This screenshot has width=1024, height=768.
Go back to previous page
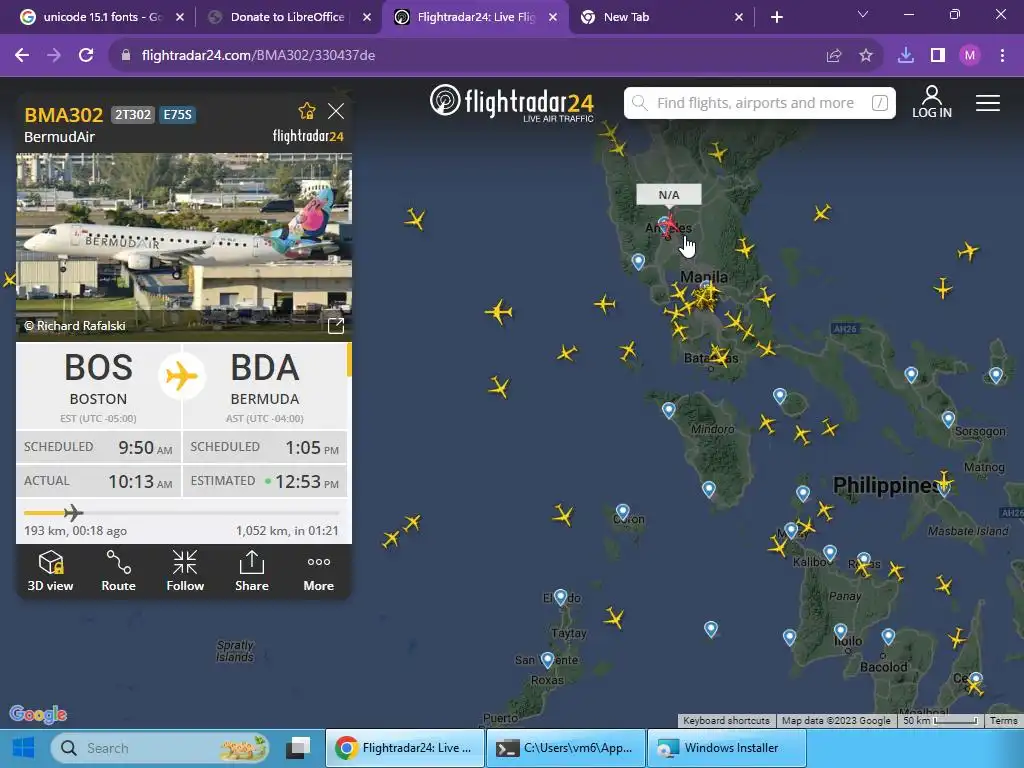(22, 56)
